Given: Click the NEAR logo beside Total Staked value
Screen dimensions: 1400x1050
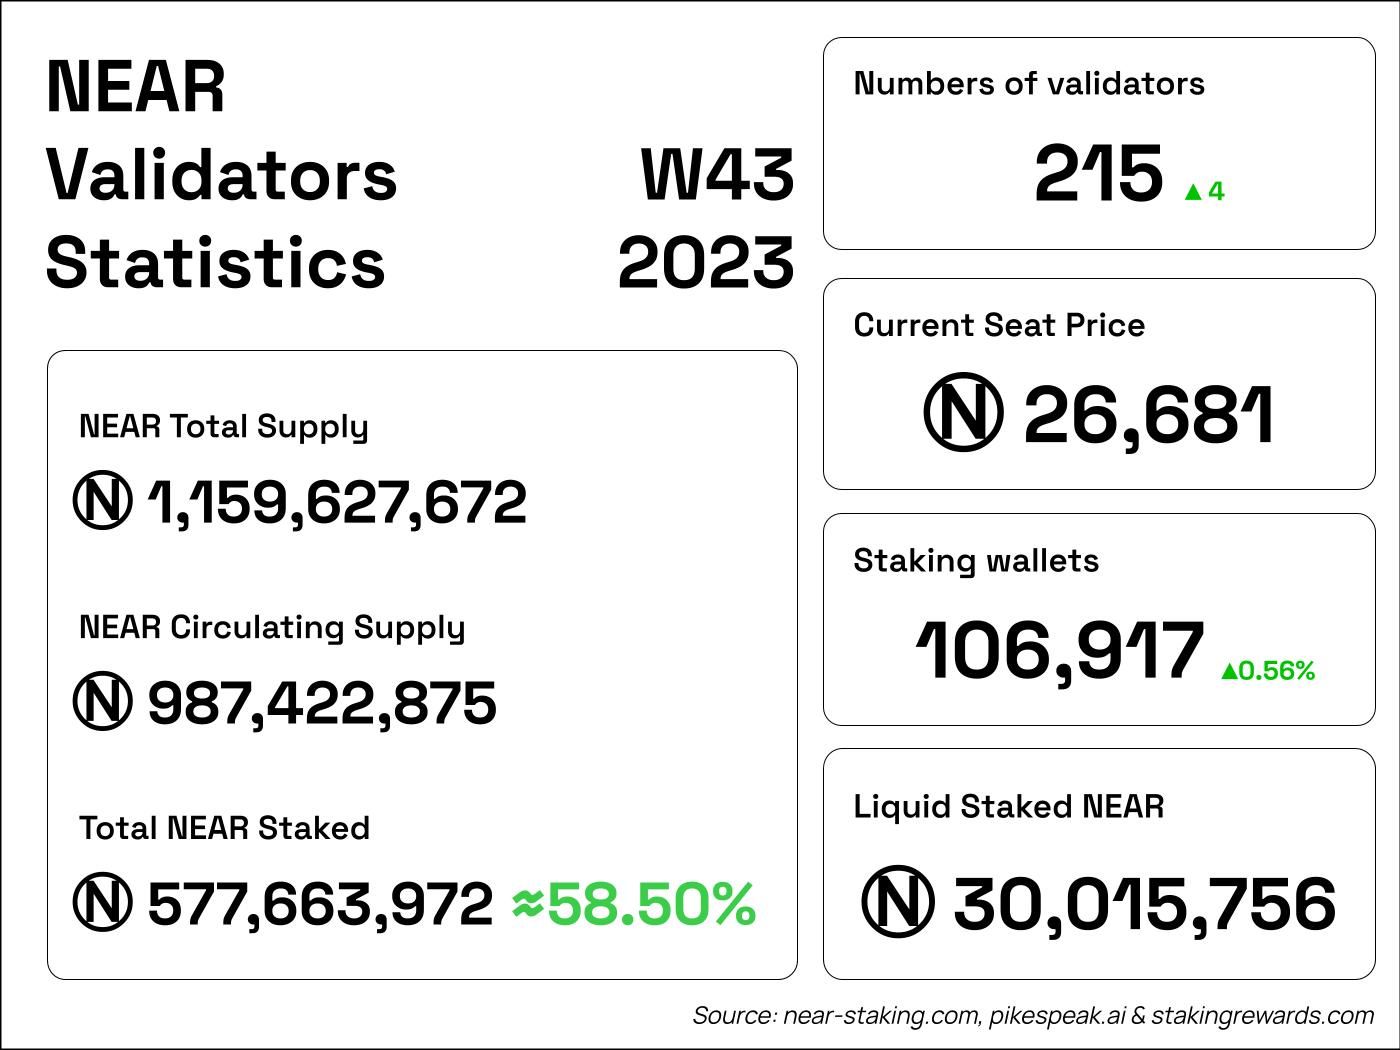Looking at the screenshot, I should click(x=102, y=903).
